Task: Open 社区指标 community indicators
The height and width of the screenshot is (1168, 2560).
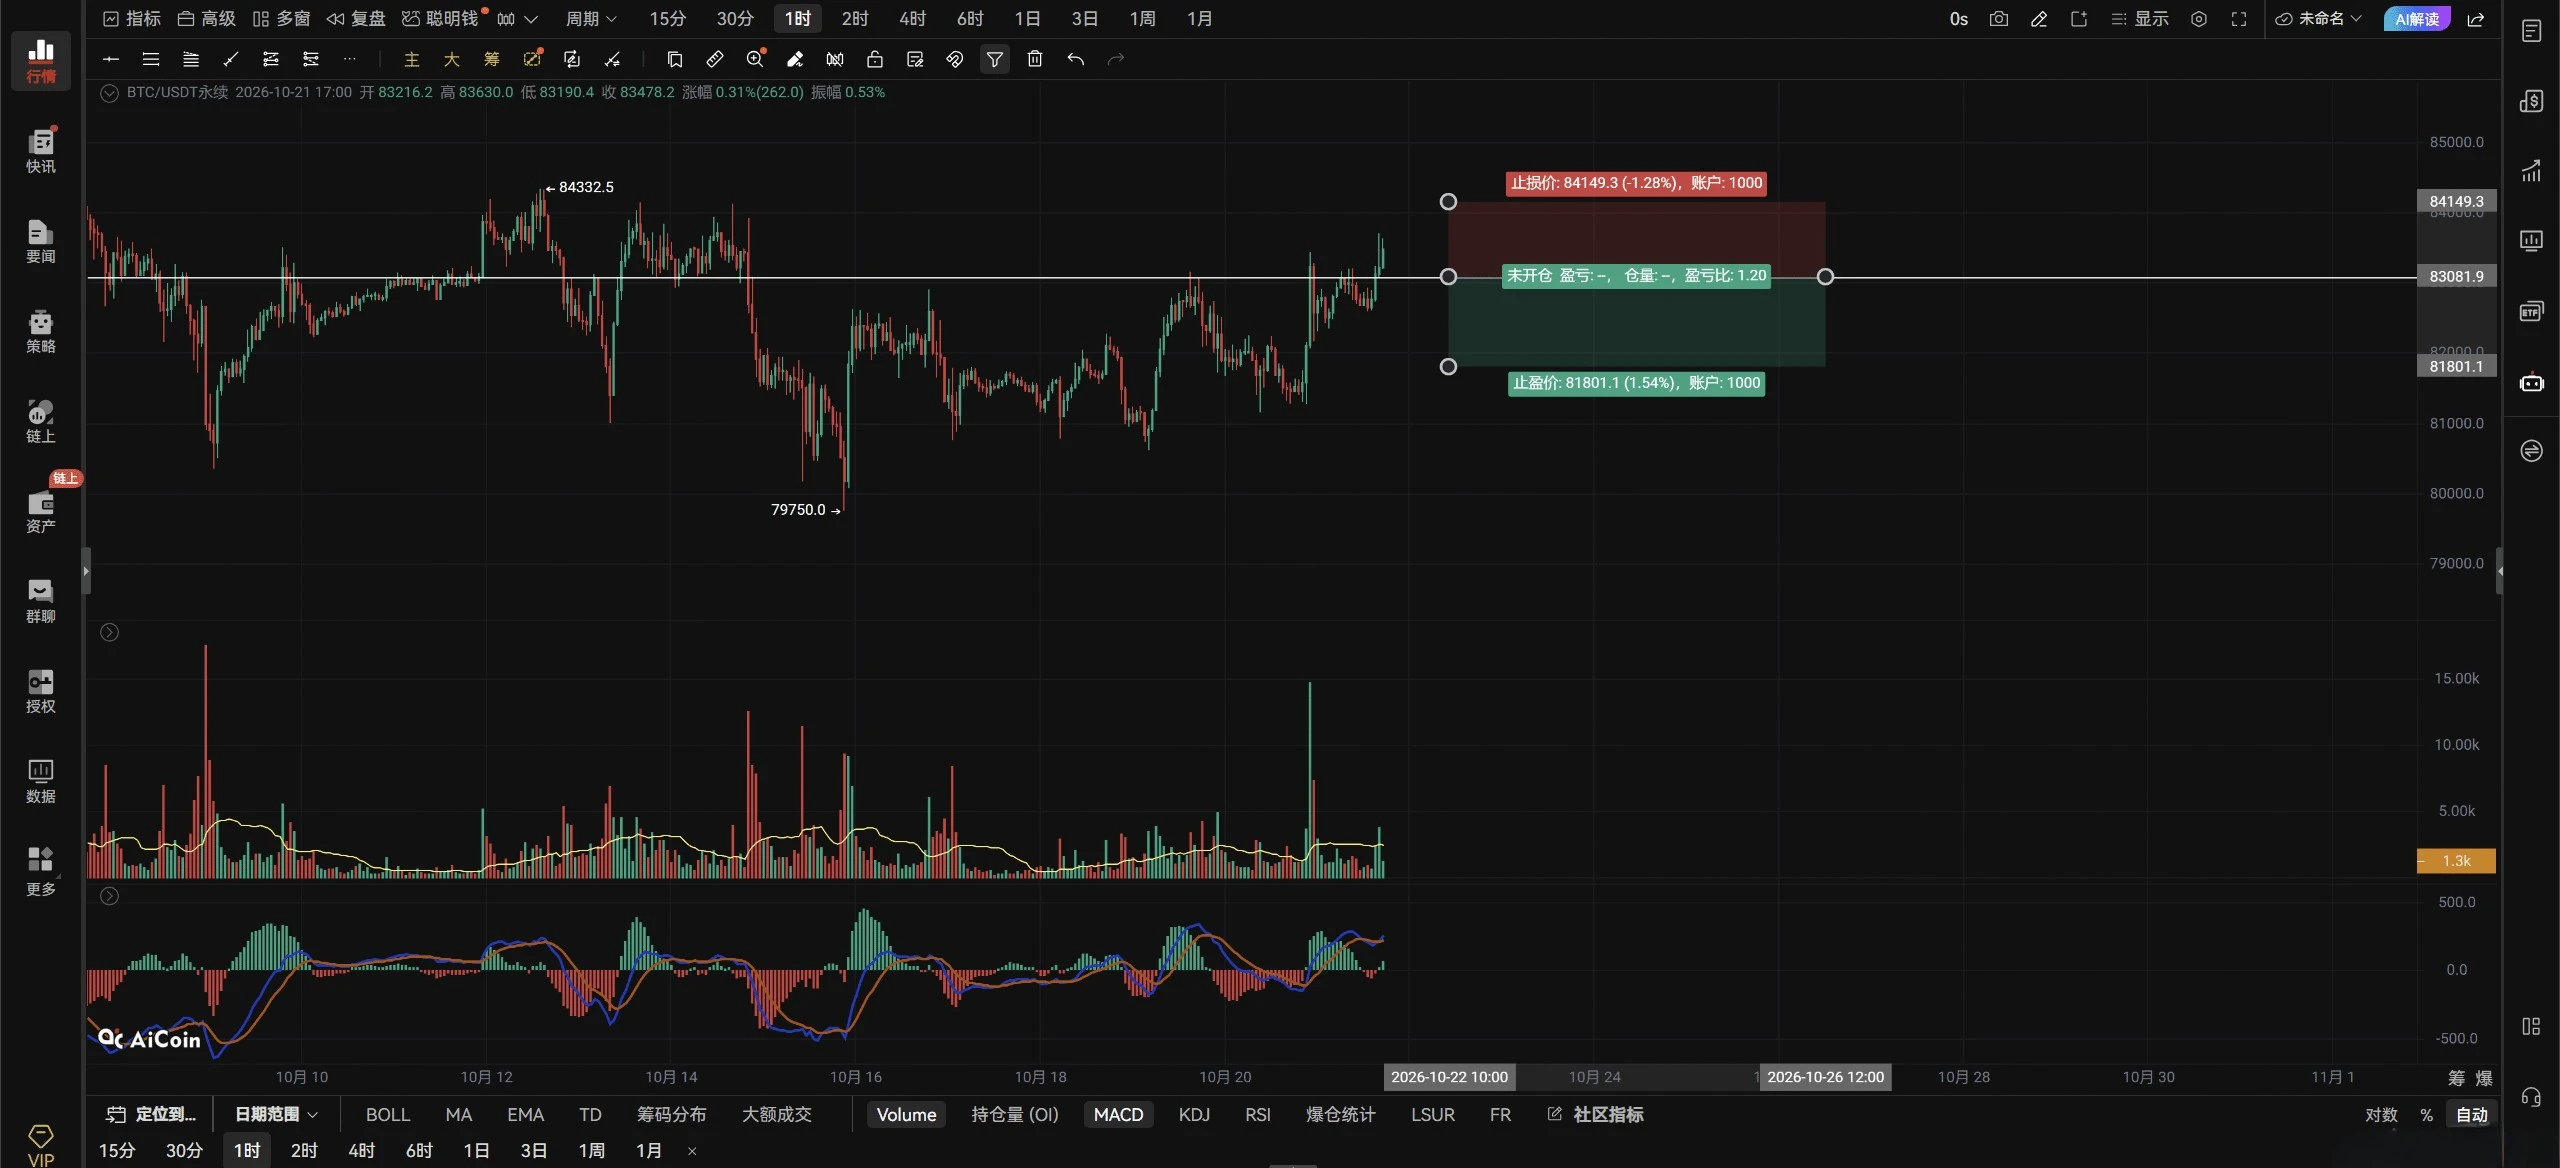Action: pos(1596,1114)
